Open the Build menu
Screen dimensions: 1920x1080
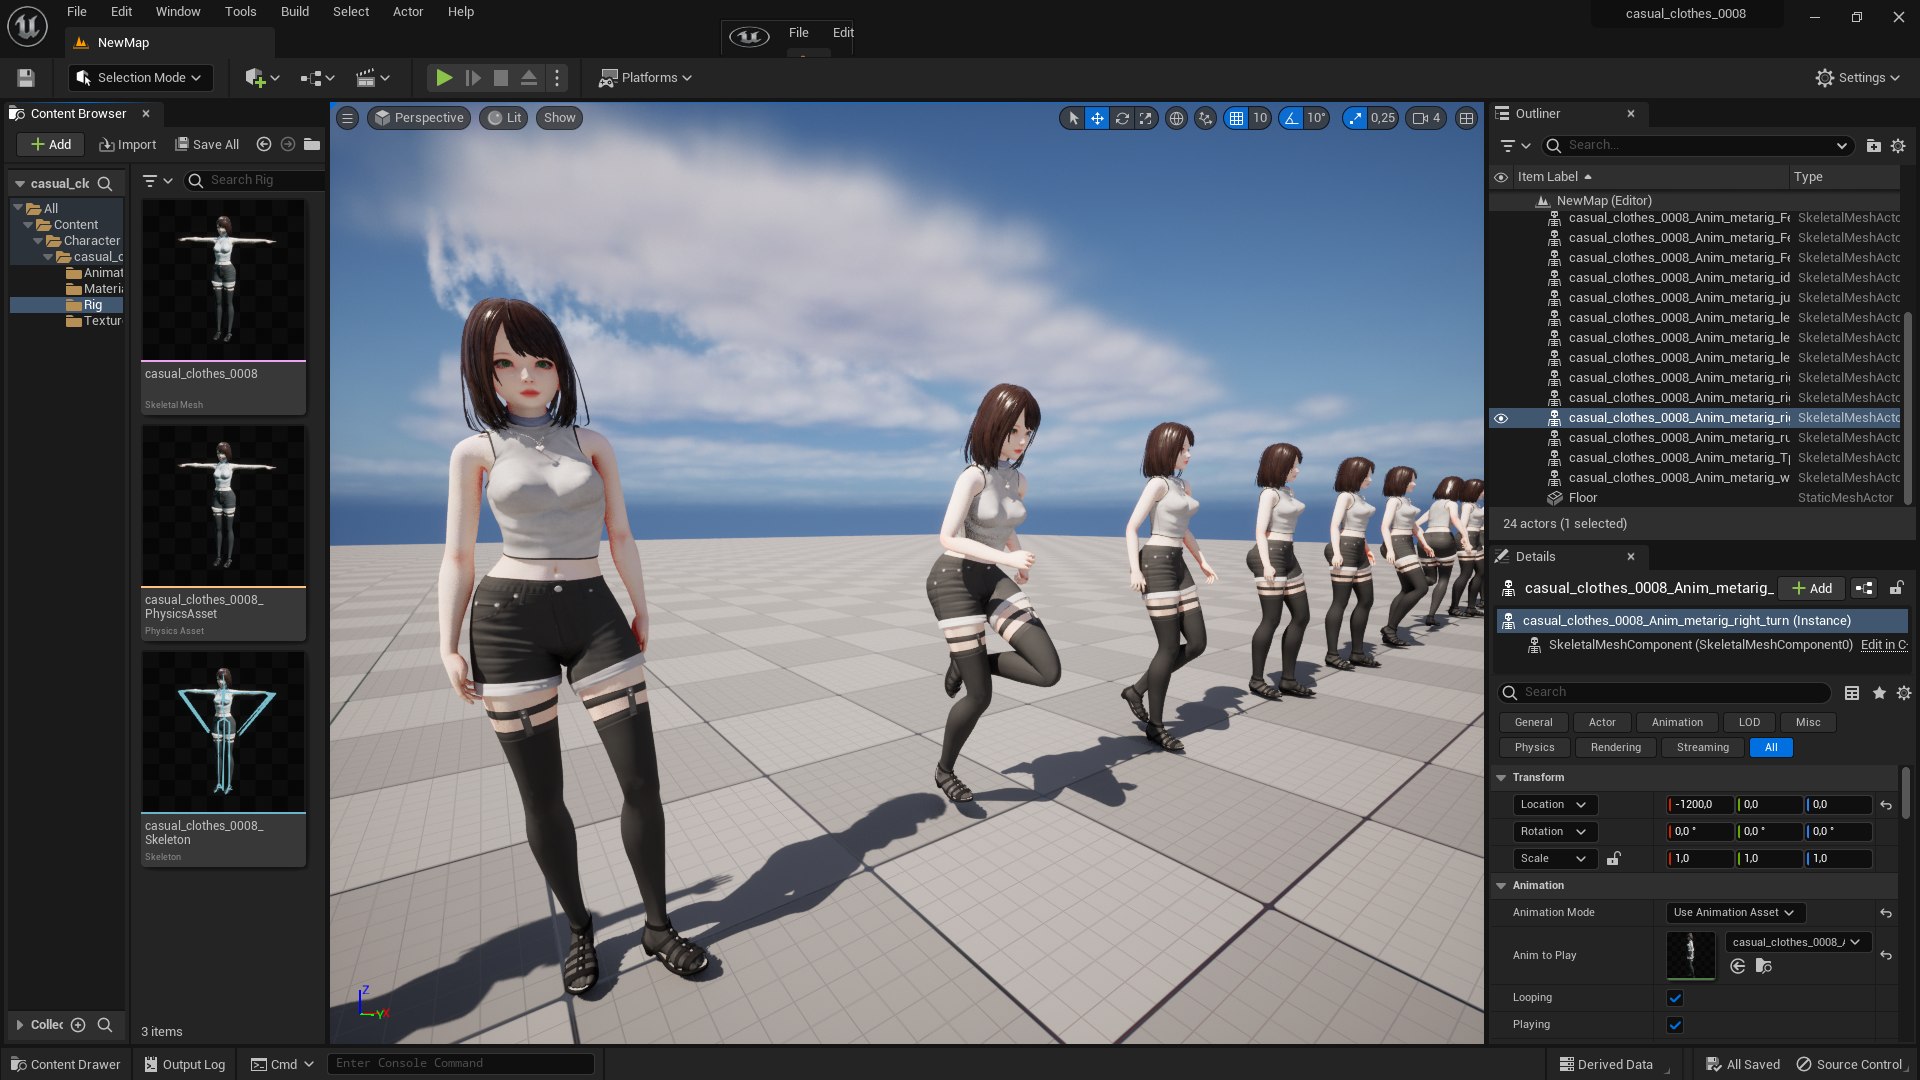295,12
